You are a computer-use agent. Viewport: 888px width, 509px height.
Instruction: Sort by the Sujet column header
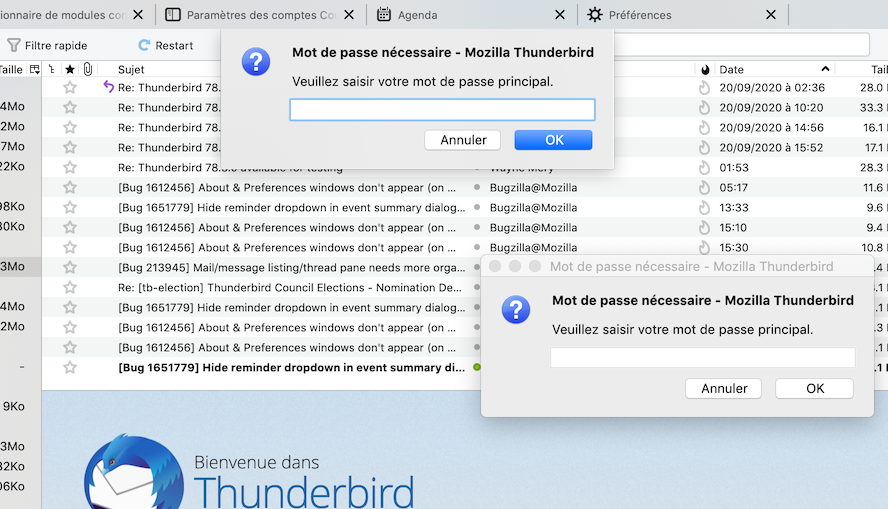[x=131, y=70]
